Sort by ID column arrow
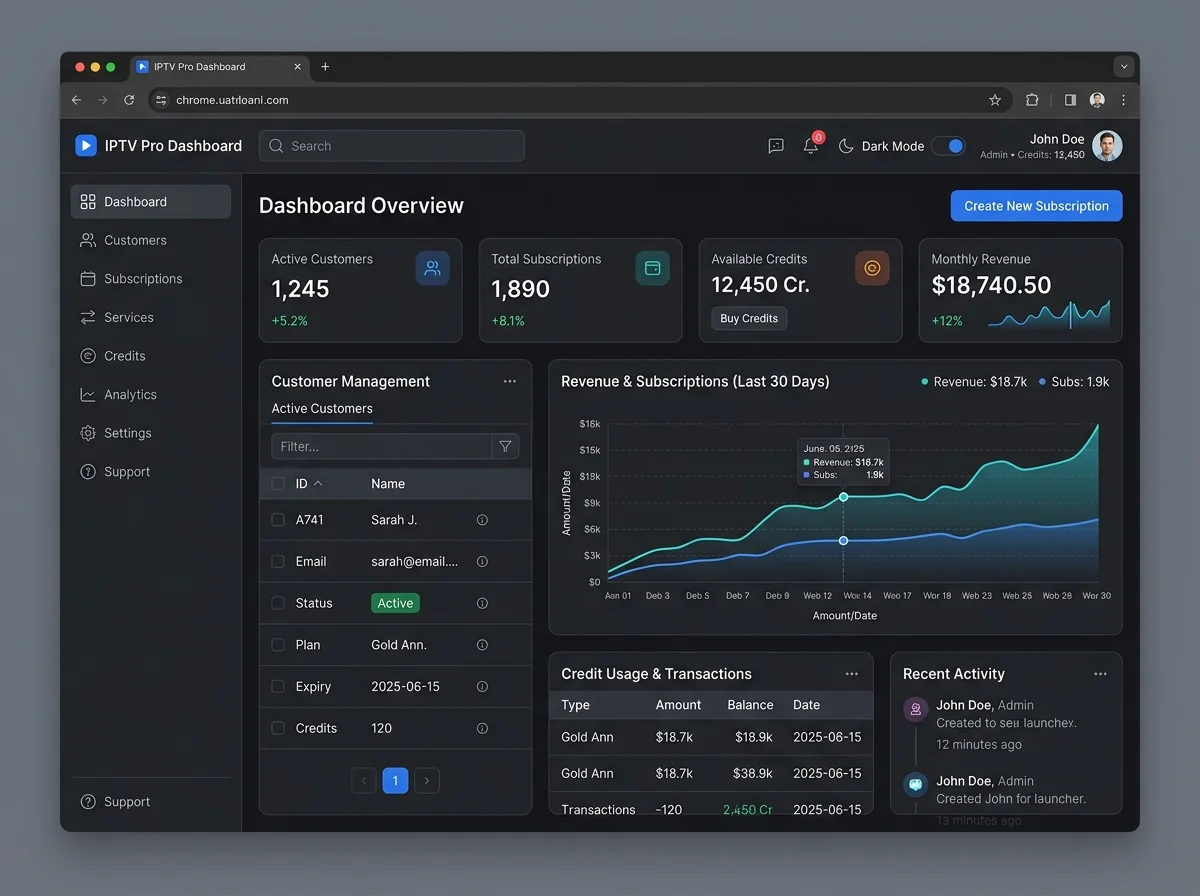The image size is (1200, 896). coord(318,484)
